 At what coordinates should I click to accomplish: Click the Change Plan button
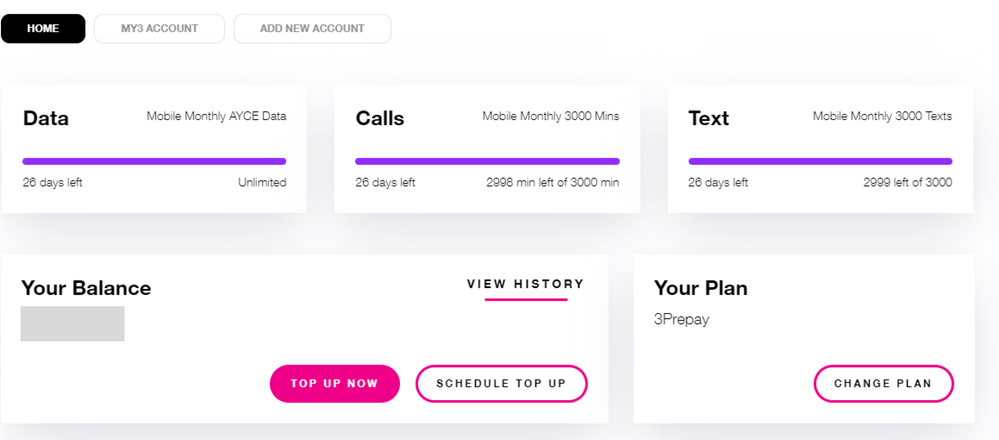pyautogui.click(x=883, y=384)
